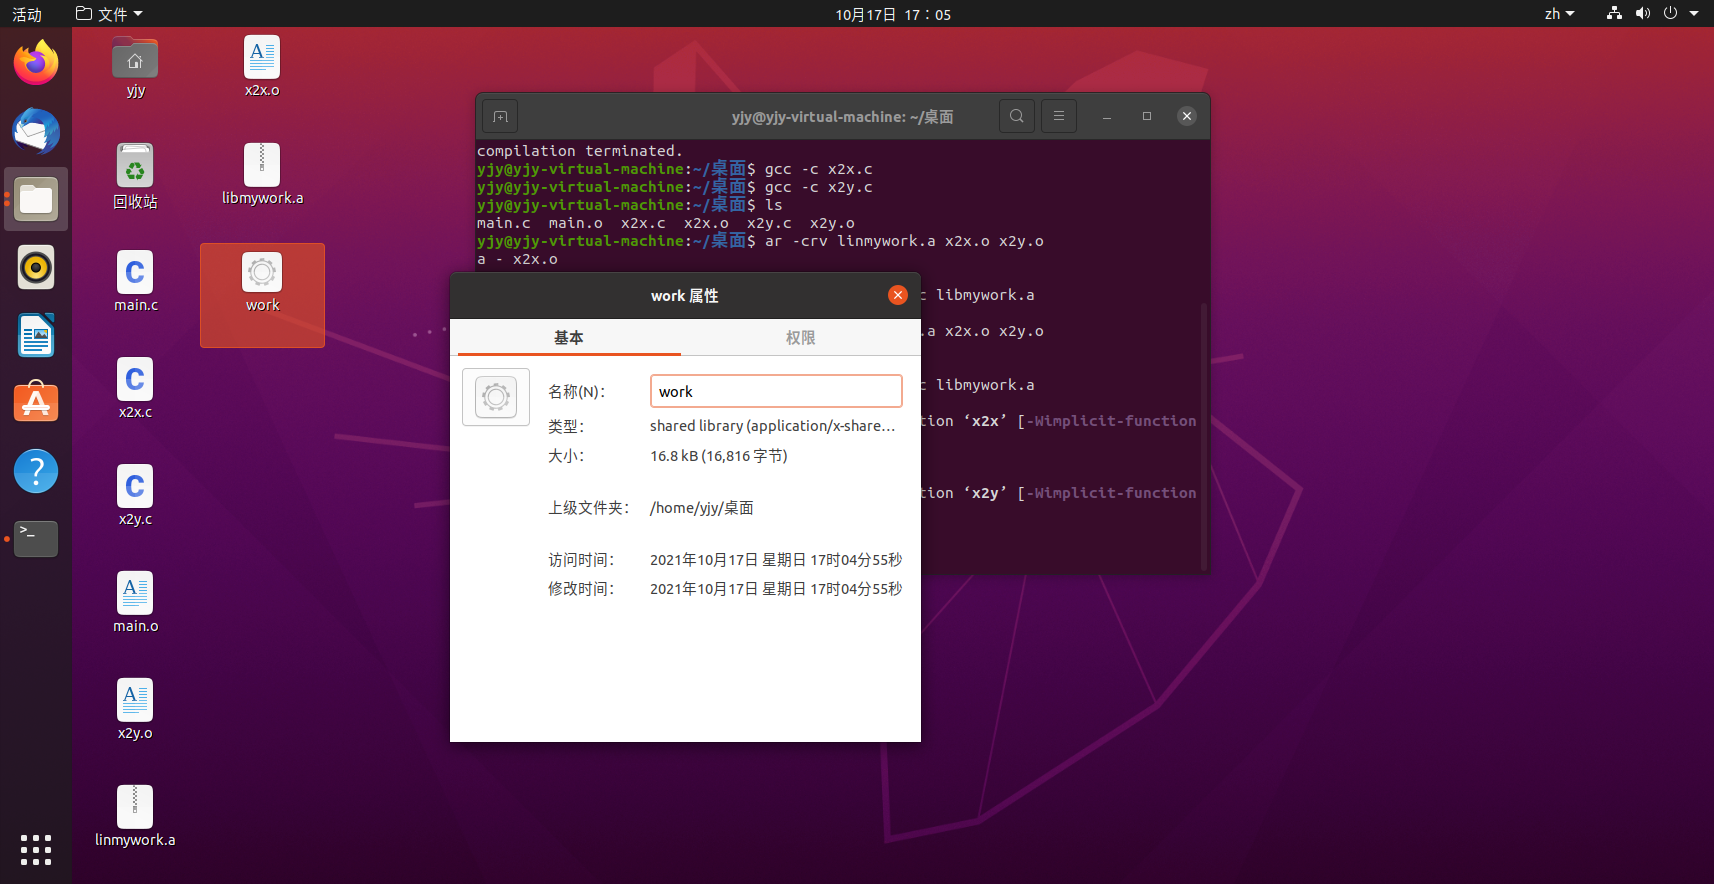Open the terminal search button

coord(1017,116)
